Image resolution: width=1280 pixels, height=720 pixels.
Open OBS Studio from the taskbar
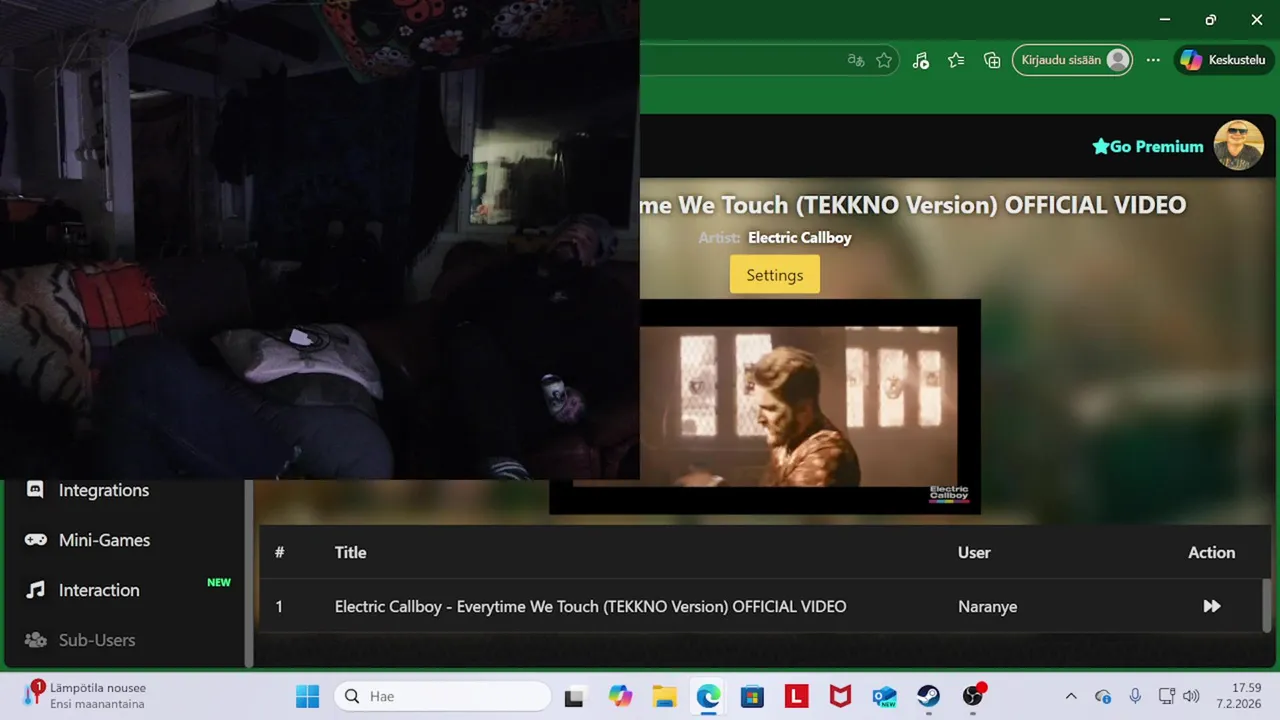point(973,696)
